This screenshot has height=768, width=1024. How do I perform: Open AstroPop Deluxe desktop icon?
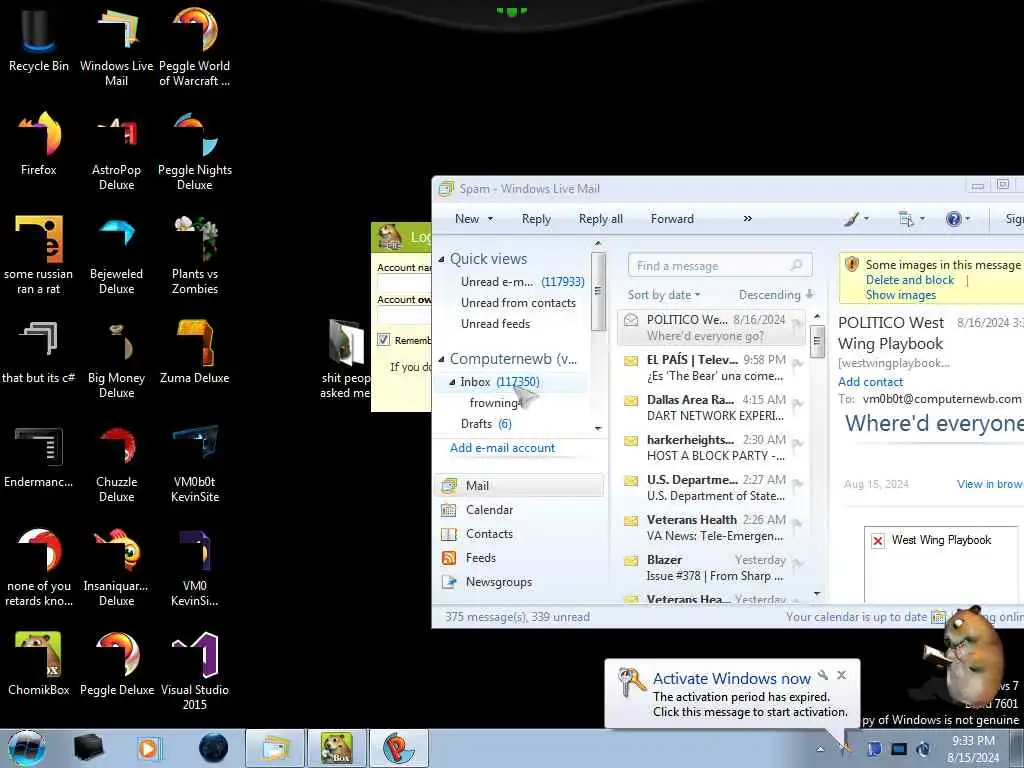(x=116, y=152)
